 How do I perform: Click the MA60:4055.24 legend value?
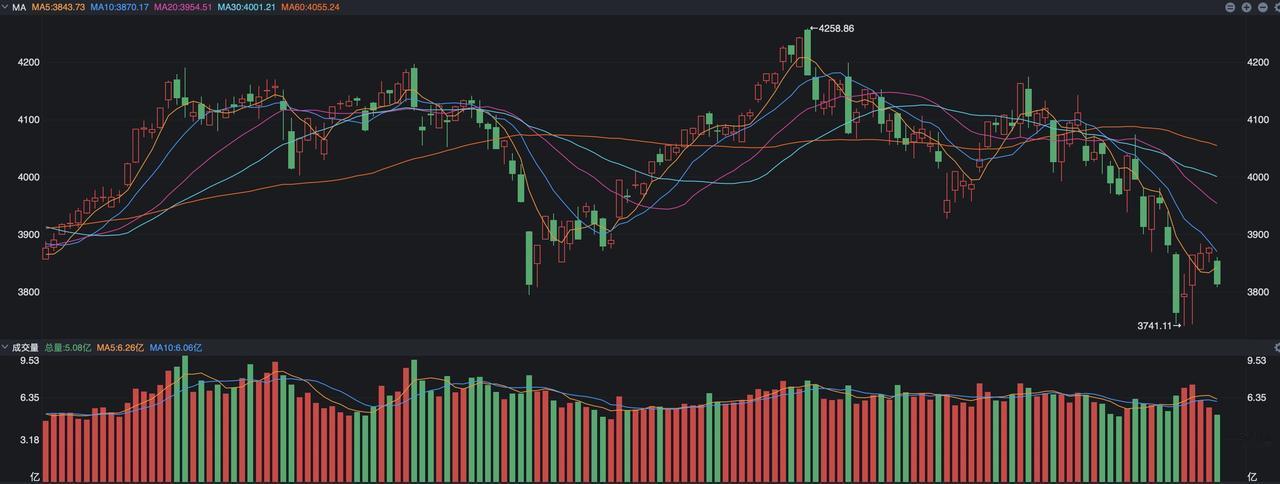click(311, 7)
